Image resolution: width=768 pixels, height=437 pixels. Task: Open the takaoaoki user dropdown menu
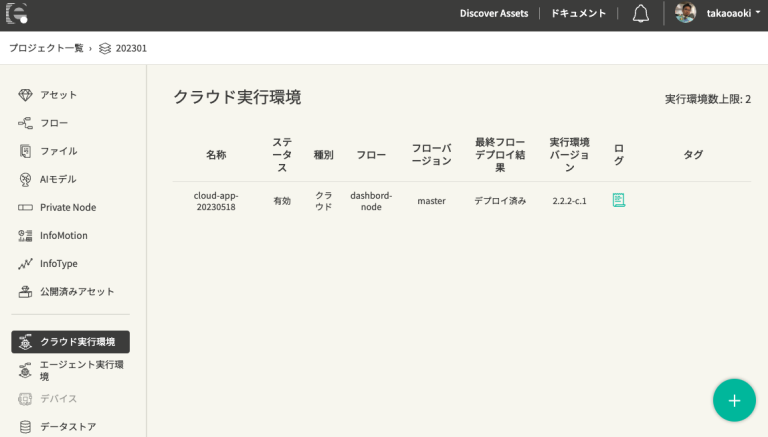point(733,13)
